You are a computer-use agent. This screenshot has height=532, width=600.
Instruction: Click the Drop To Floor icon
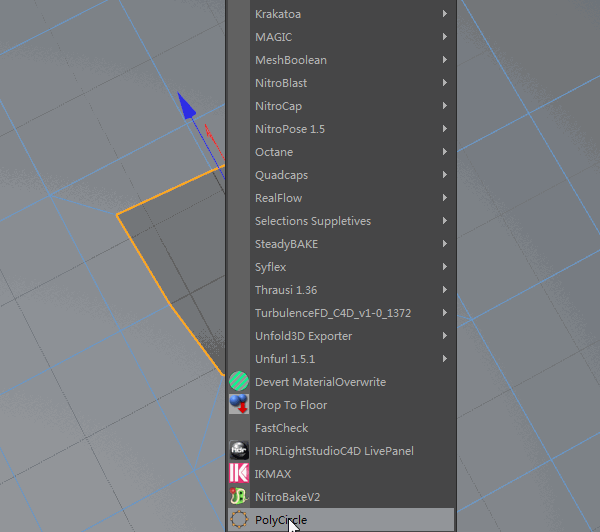tap(239, 405)
